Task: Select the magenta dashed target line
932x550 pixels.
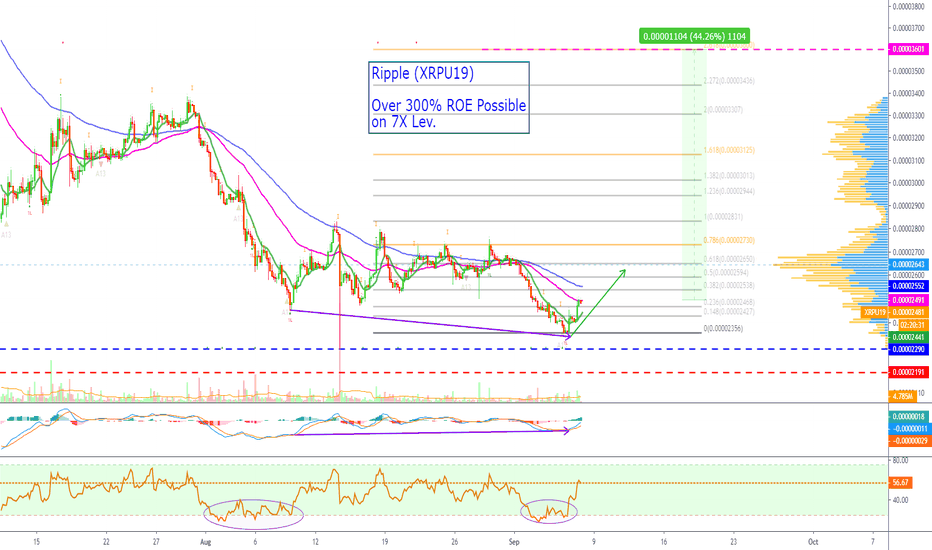Action: click(x=685, y=49)
